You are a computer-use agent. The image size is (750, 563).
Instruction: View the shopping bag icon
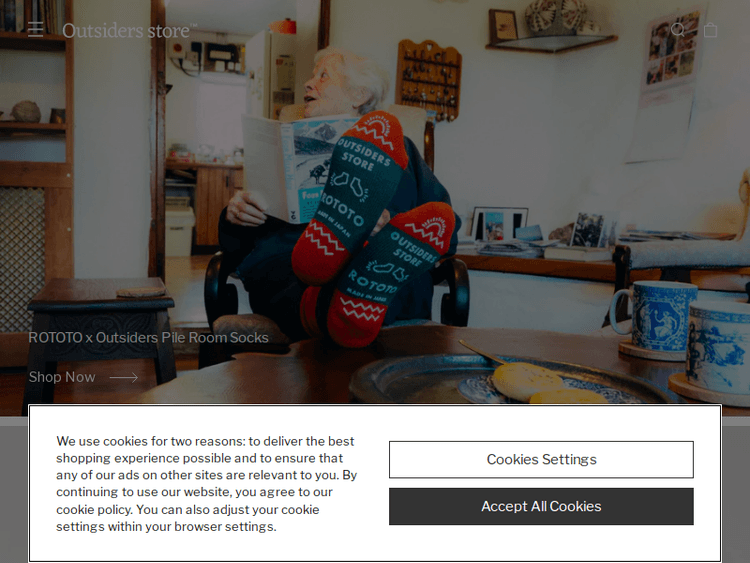click(710, 30)
